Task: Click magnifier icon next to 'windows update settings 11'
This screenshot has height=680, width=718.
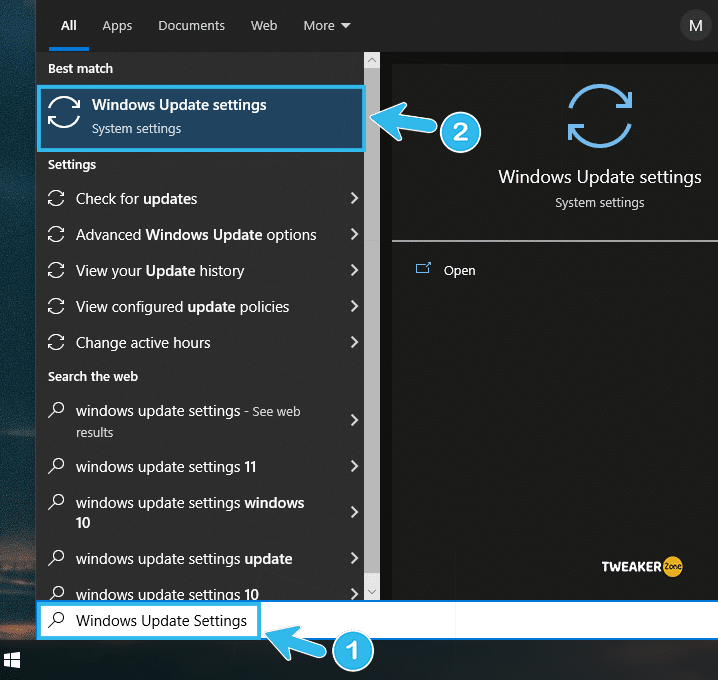Action: (x=56, y=466)
